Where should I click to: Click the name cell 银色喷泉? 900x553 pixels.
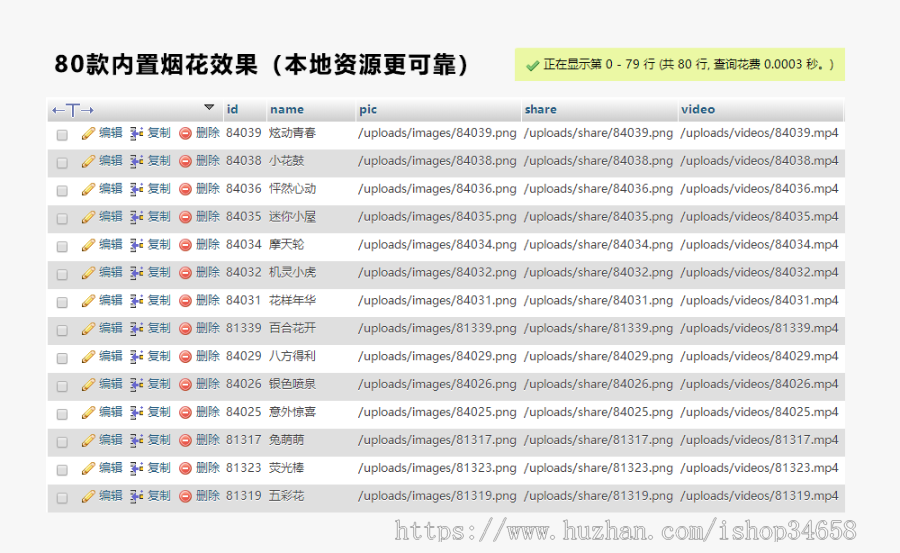click(292, 384)
